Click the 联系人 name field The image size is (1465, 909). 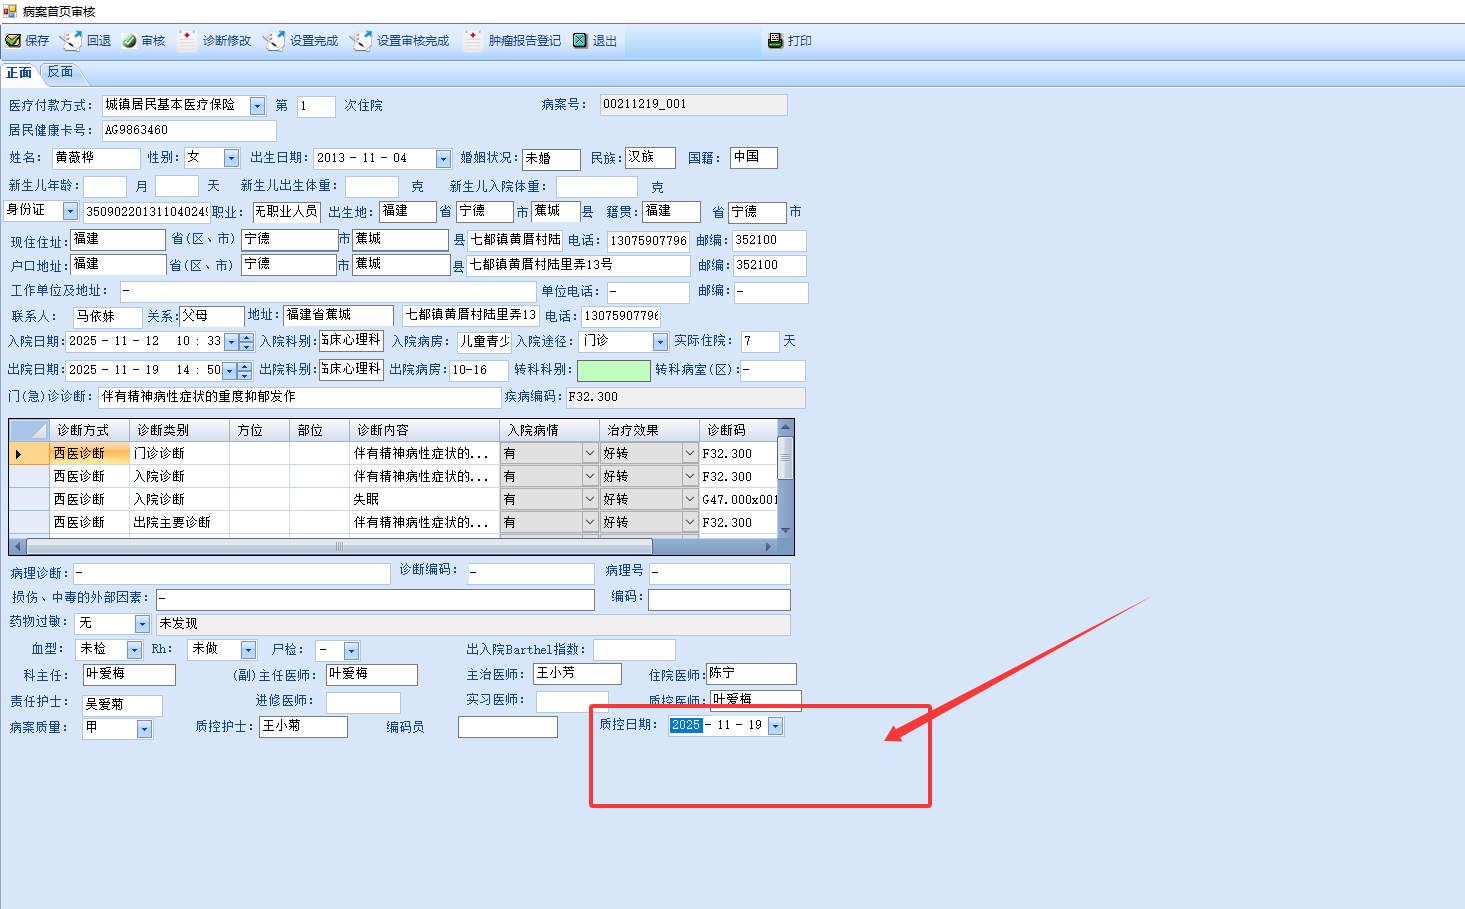pos(107,316)
